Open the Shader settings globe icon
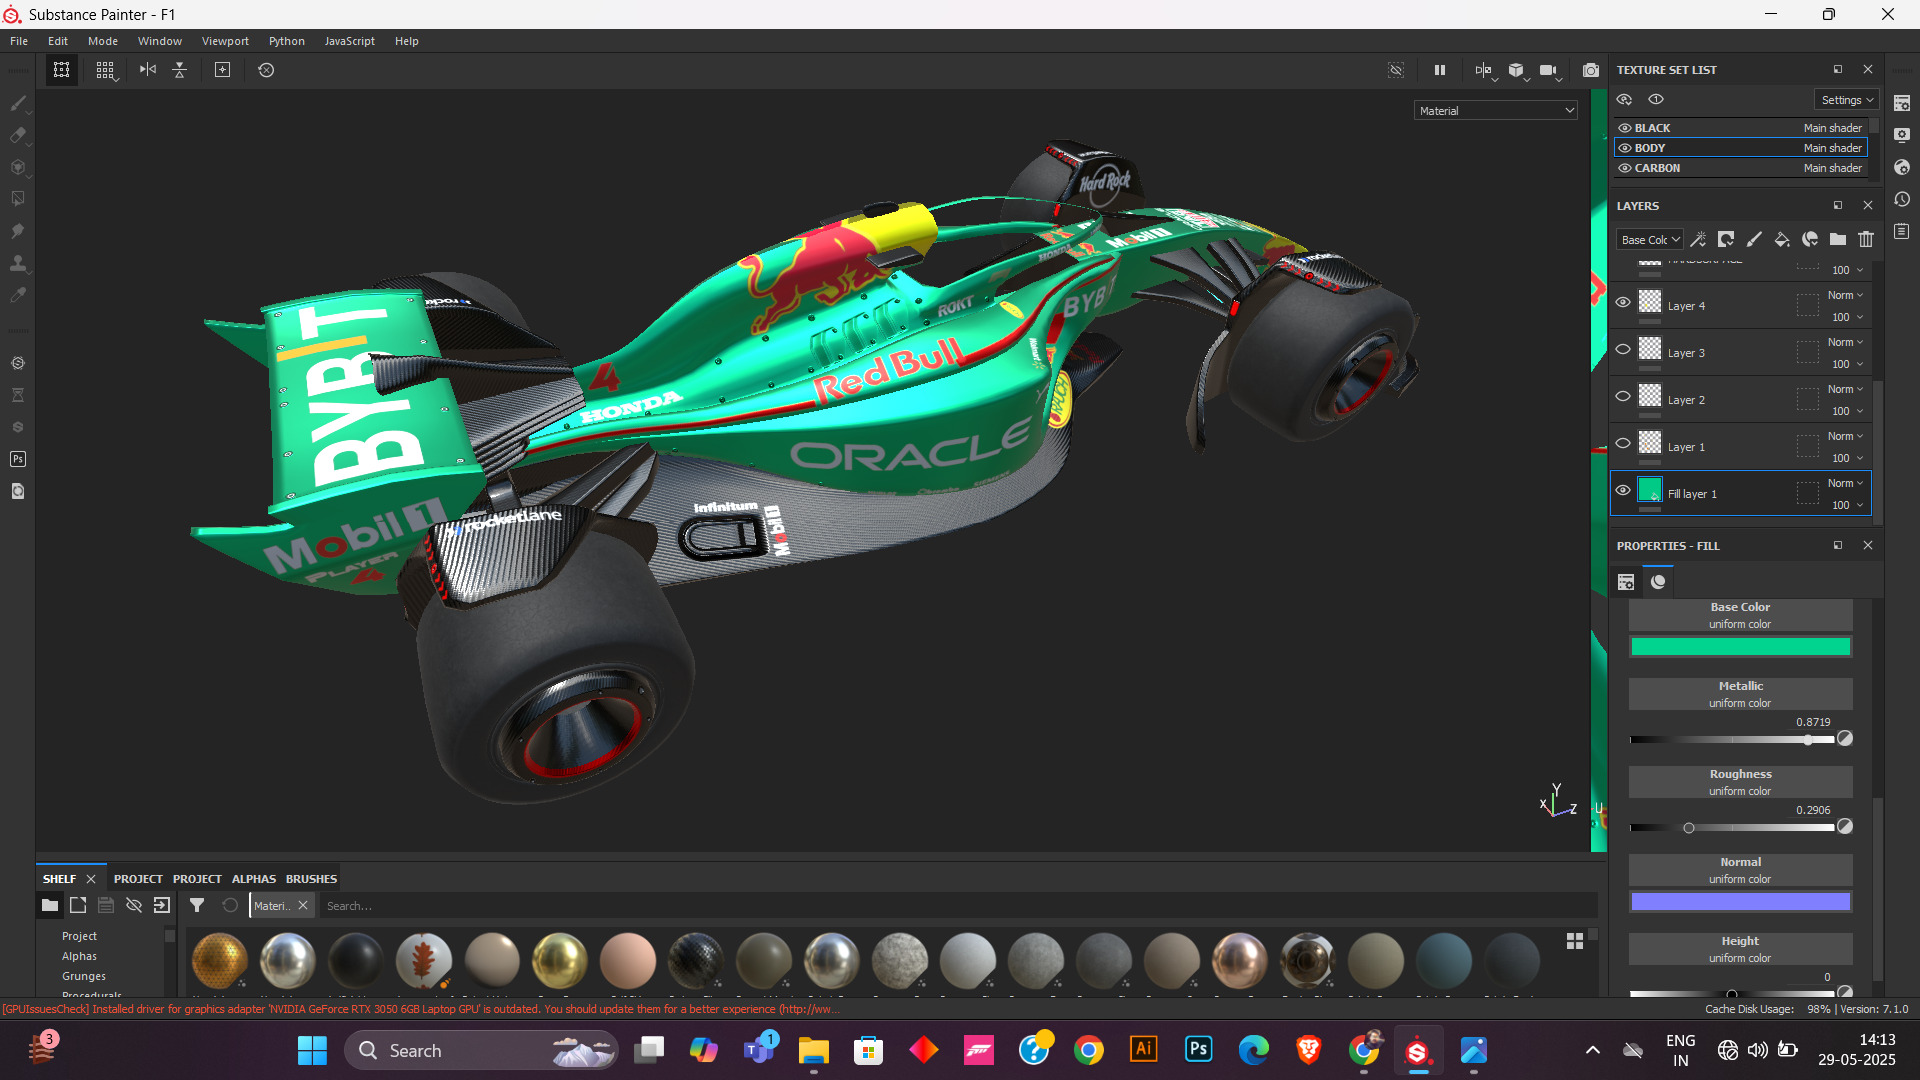The image size is (1920, 1080). (1902, 167)
